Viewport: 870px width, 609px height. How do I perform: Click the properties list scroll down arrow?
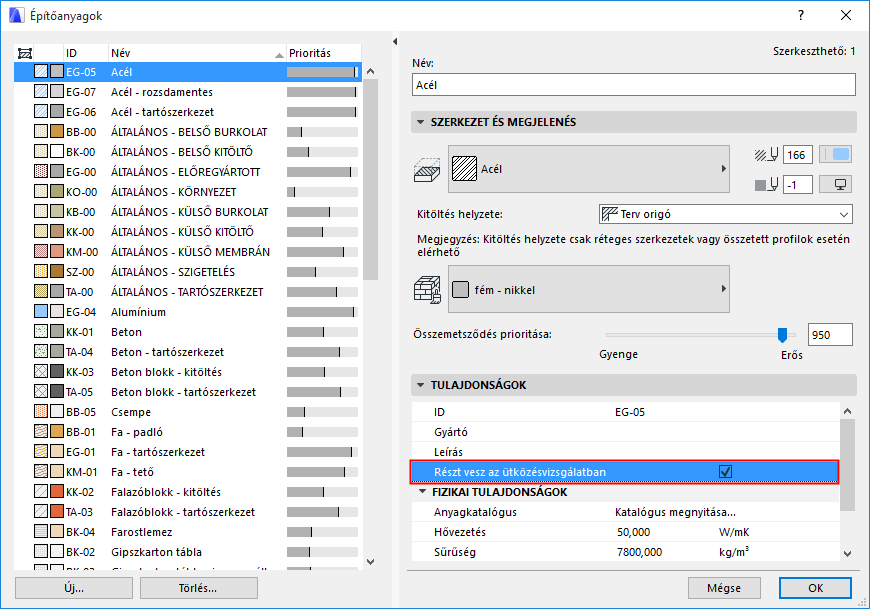click(x=847, y=554)
